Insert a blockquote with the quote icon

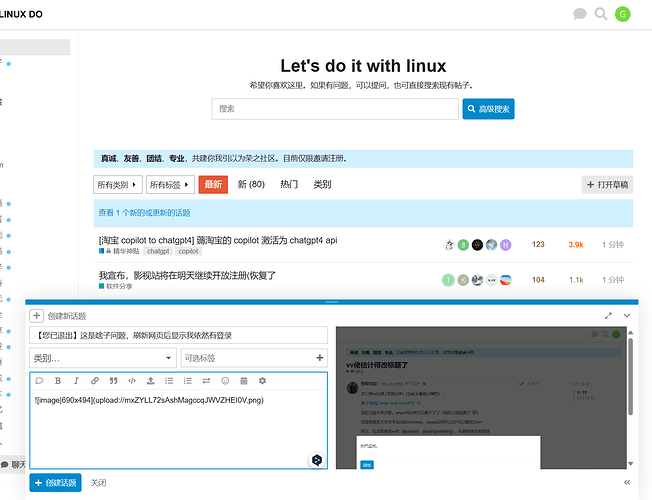114,381
